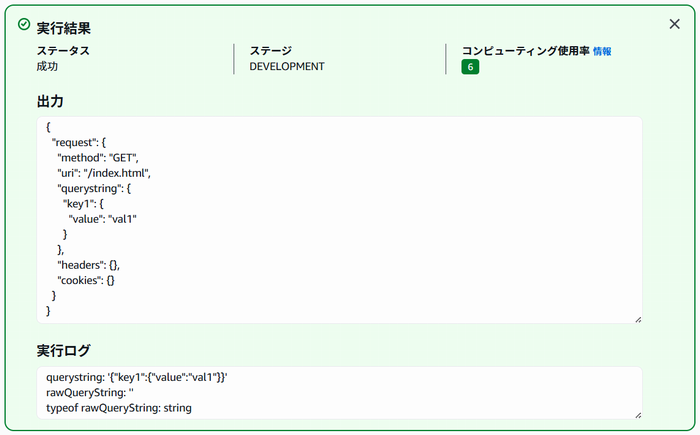Click the "method": "GET" line in output
The width and height of the screenshot is (700, 435).
98,158
